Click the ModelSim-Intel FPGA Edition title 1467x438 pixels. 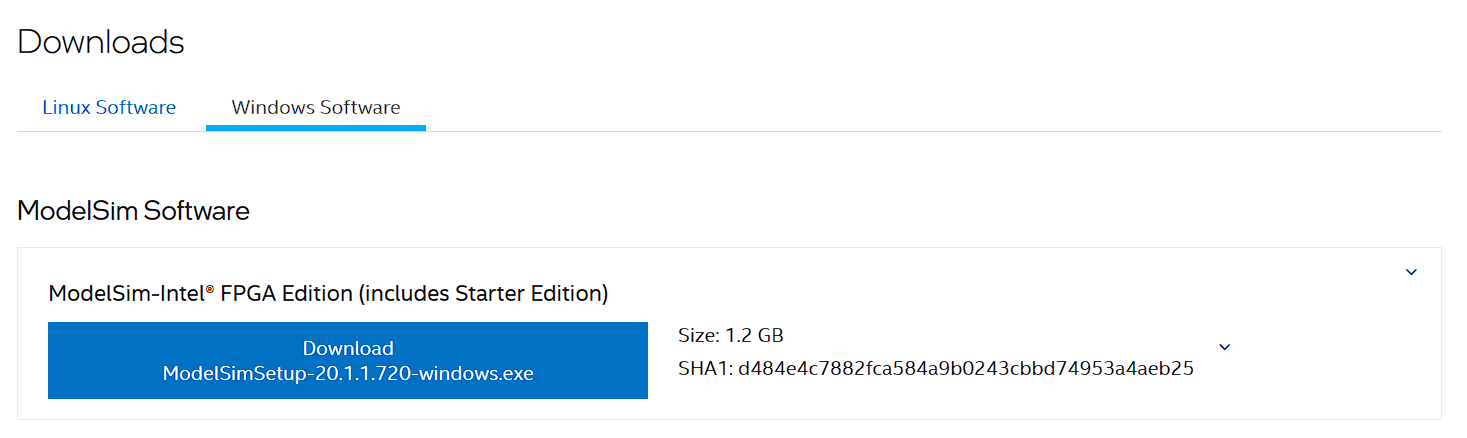pos(328,294)
